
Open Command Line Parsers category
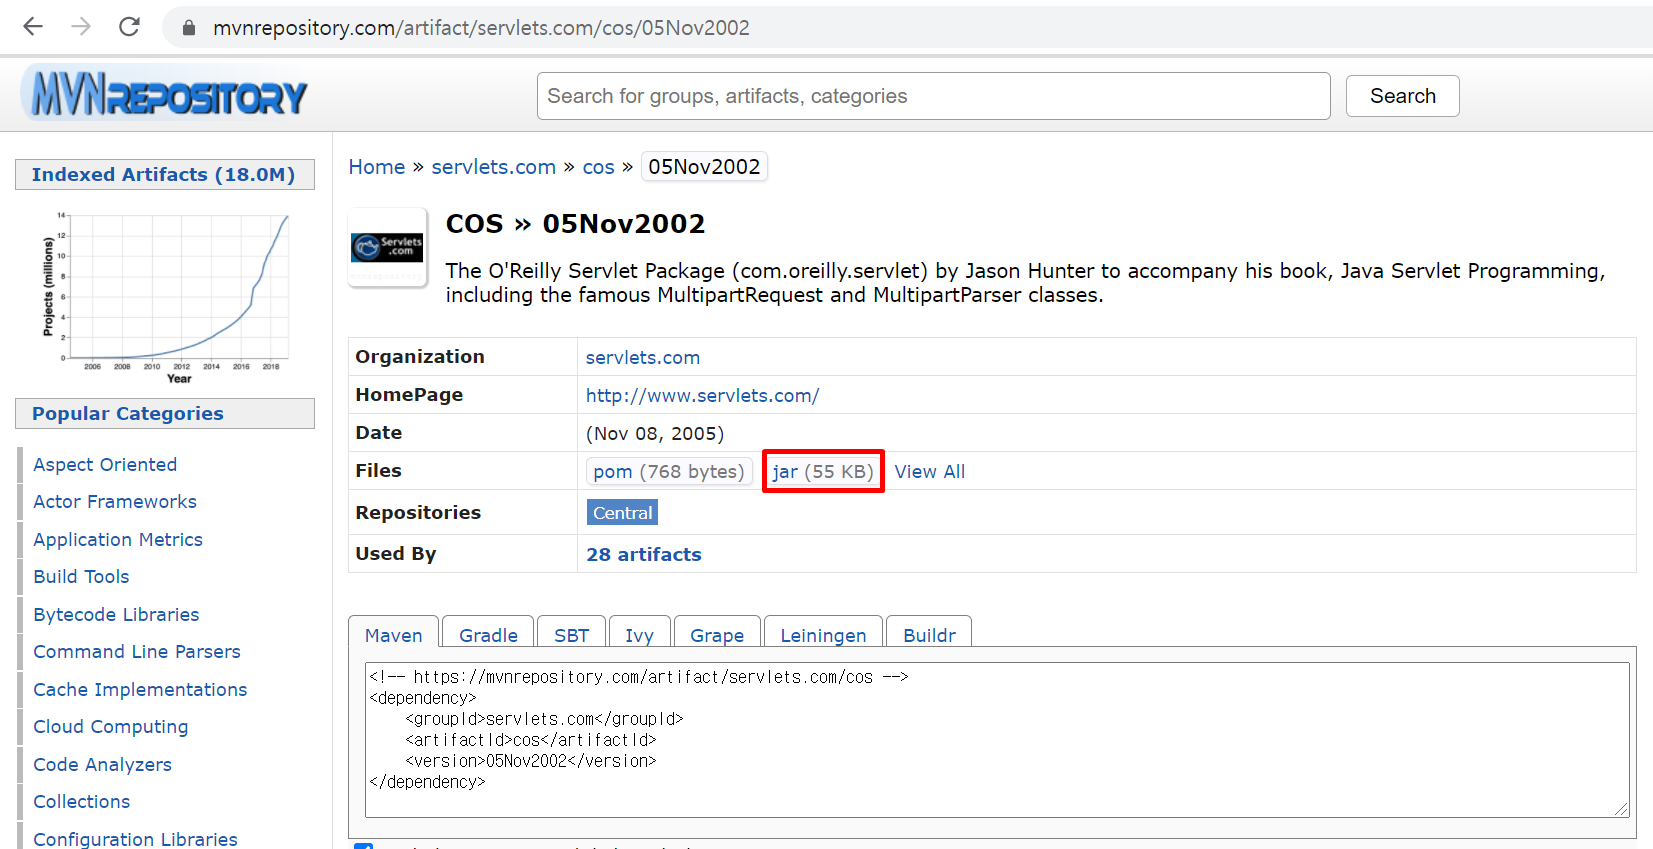point(137,651)
